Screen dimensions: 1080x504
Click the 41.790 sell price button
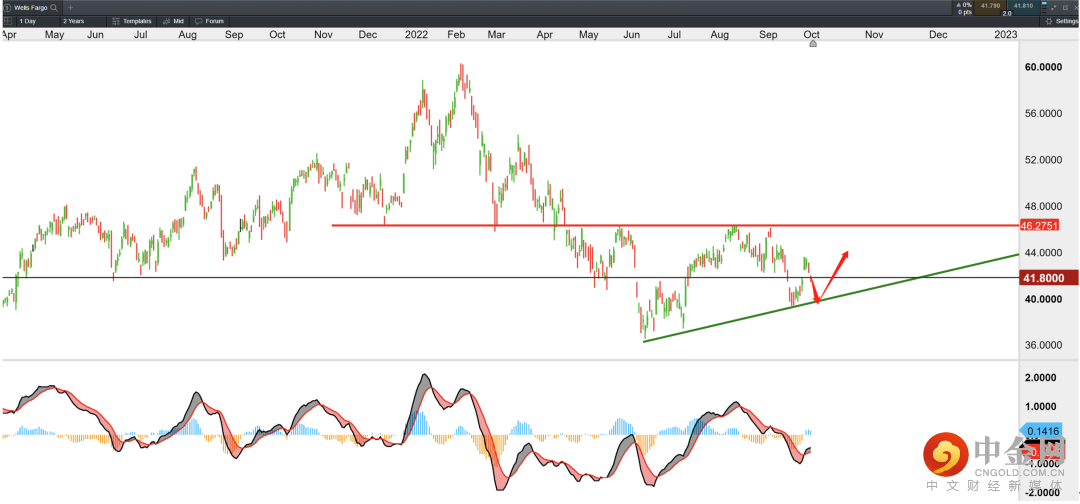tap(990, 8)
